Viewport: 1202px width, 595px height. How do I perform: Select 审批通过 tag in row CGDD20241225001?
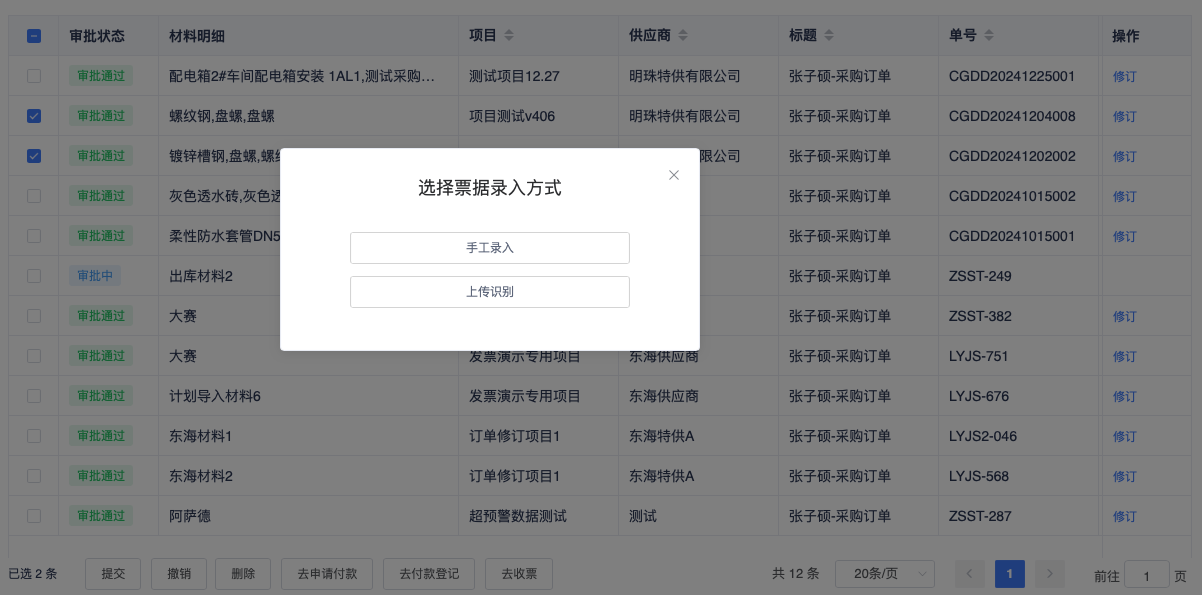pyautogui.click(x=101, y=76)
